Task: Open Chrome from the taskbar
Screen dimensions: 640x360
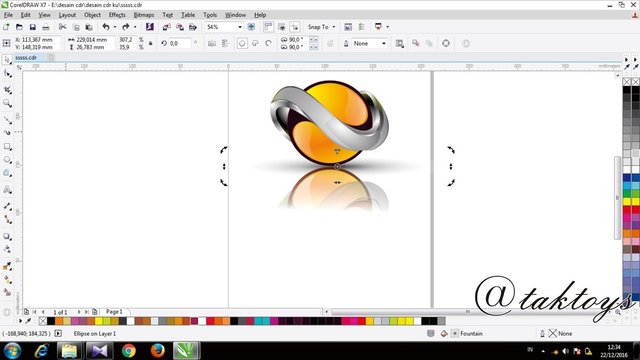Action: (x=129, y=351)
